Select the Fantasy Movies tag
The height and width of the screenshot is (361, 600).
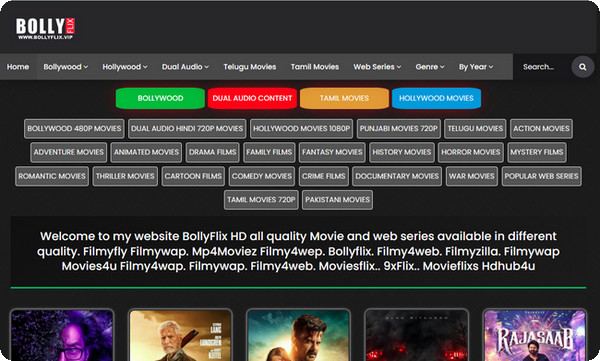(332, 152)
